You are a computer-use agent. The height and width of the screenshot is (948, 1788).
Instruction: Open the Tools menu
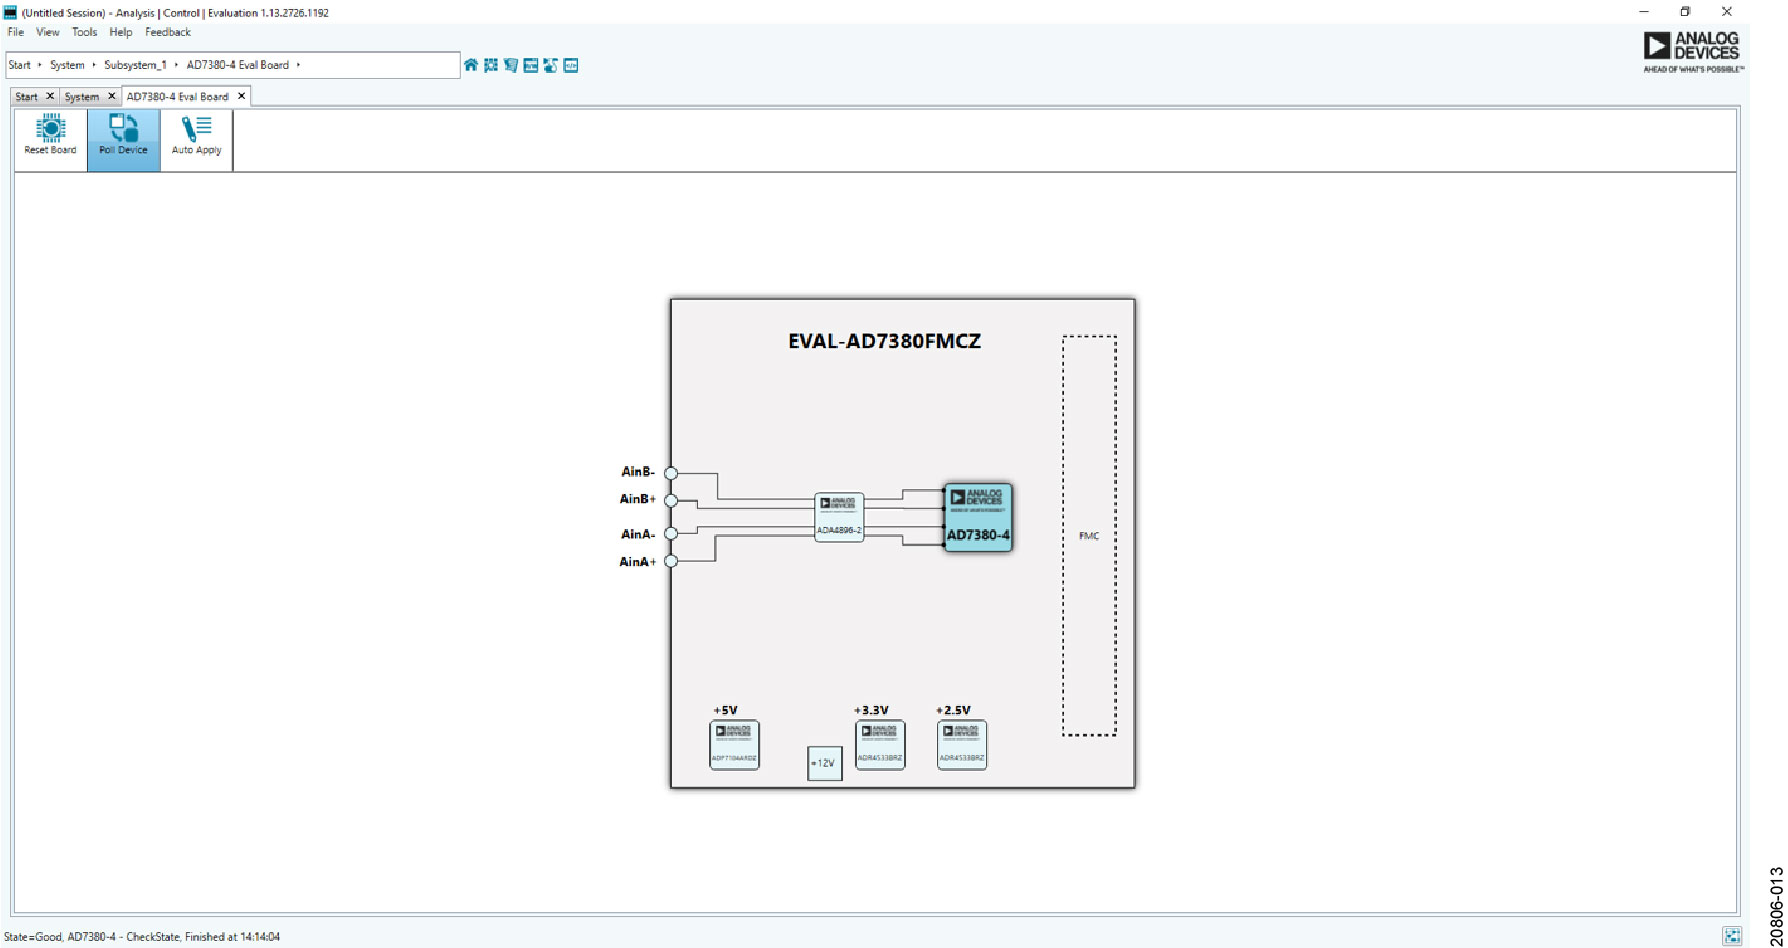[x=84, y=31]
